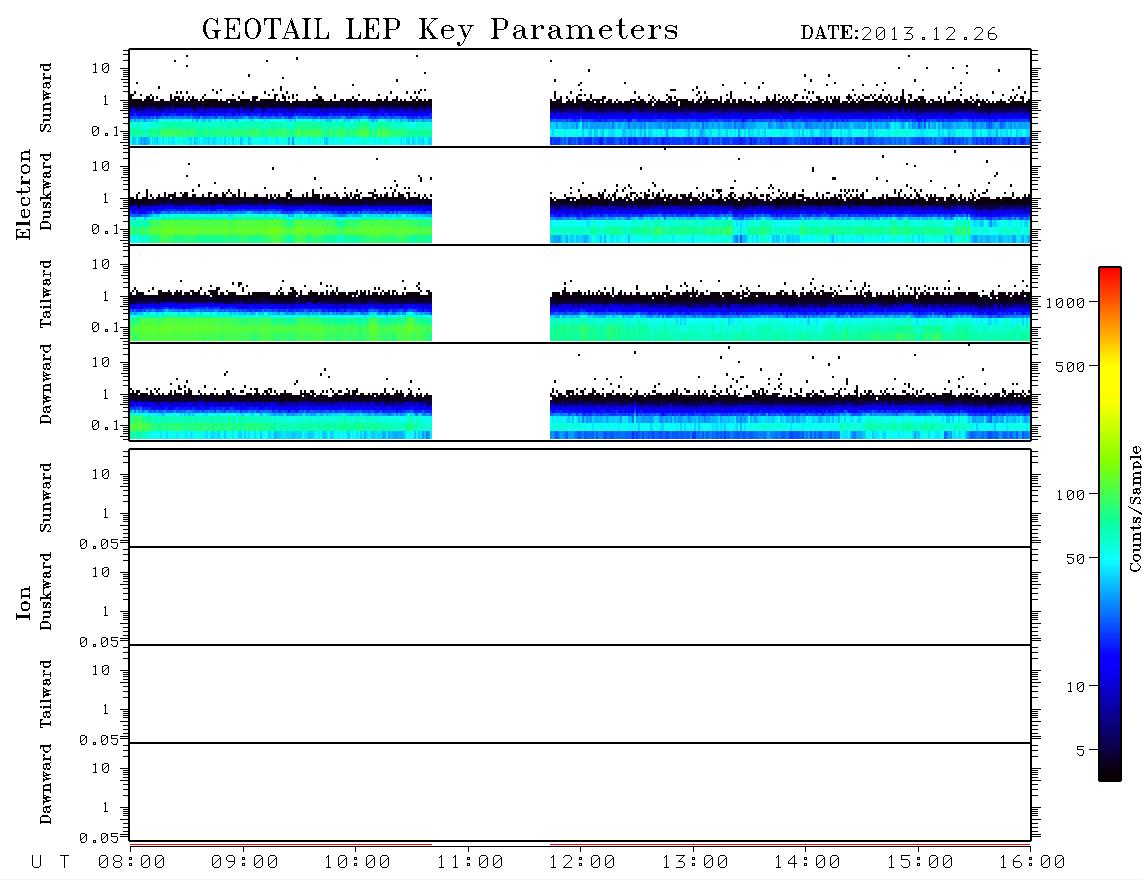Click the "1" tick on Ion Duskward axis
Viewport: 1142px width, 880px height.
pyautogui.click(x=106, y=611)
